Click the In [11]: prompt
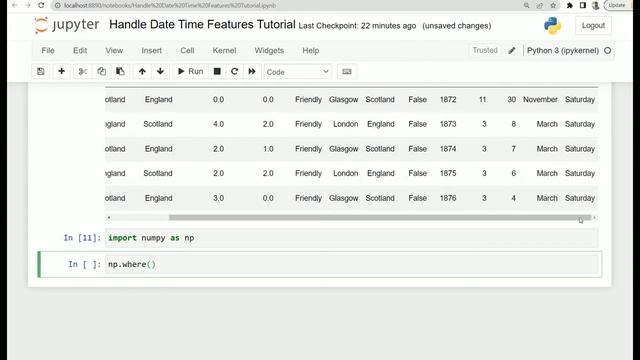This screenshot has width=640, height=360. [x=82, y=238]
